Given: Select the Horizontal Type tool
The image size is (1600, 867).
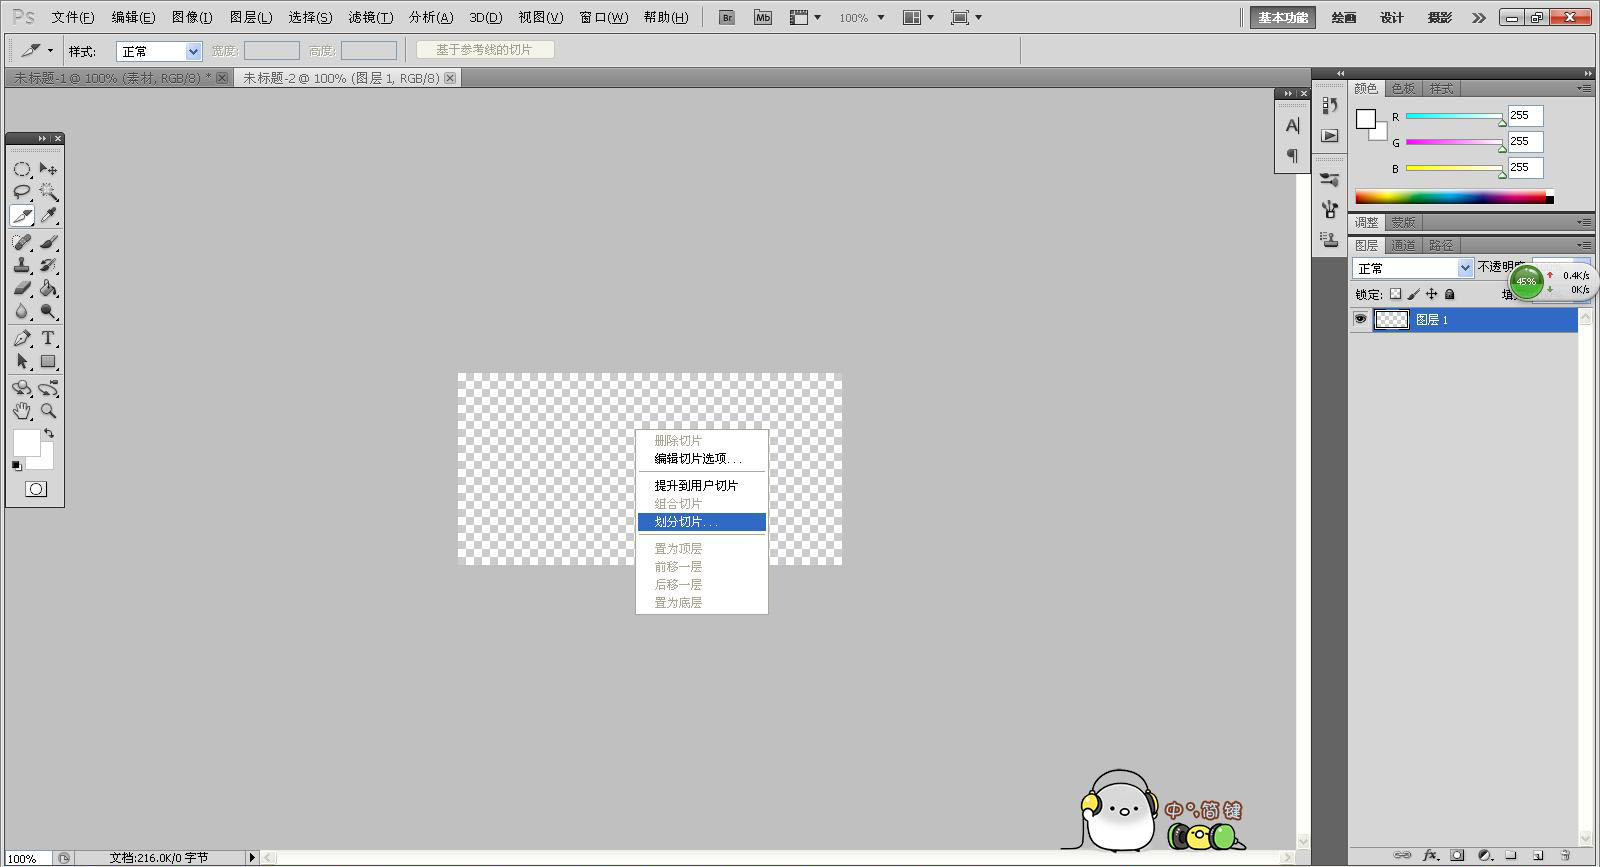Looking at the screenshot, I should pos(48,338).
